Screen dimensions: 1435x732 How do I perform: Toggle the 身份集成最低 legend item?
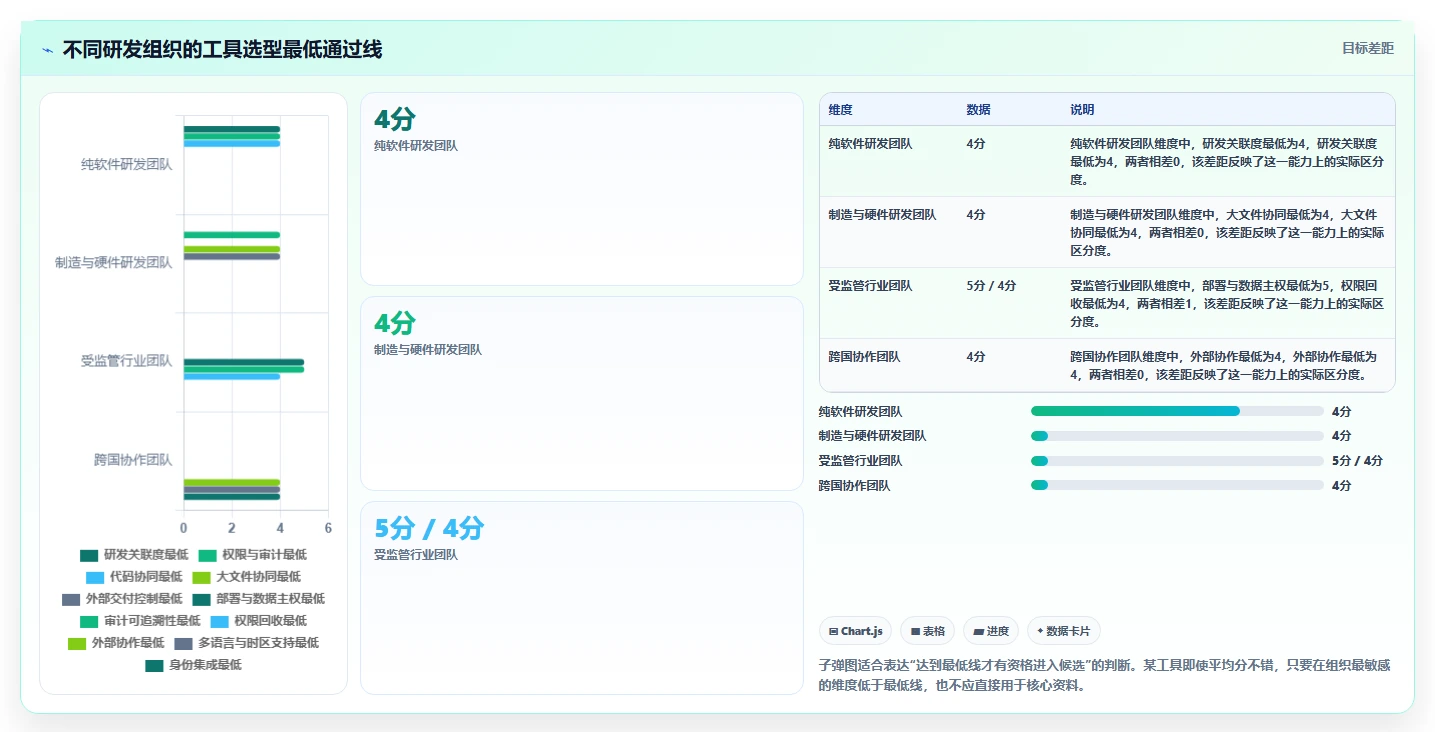point(193,665)
